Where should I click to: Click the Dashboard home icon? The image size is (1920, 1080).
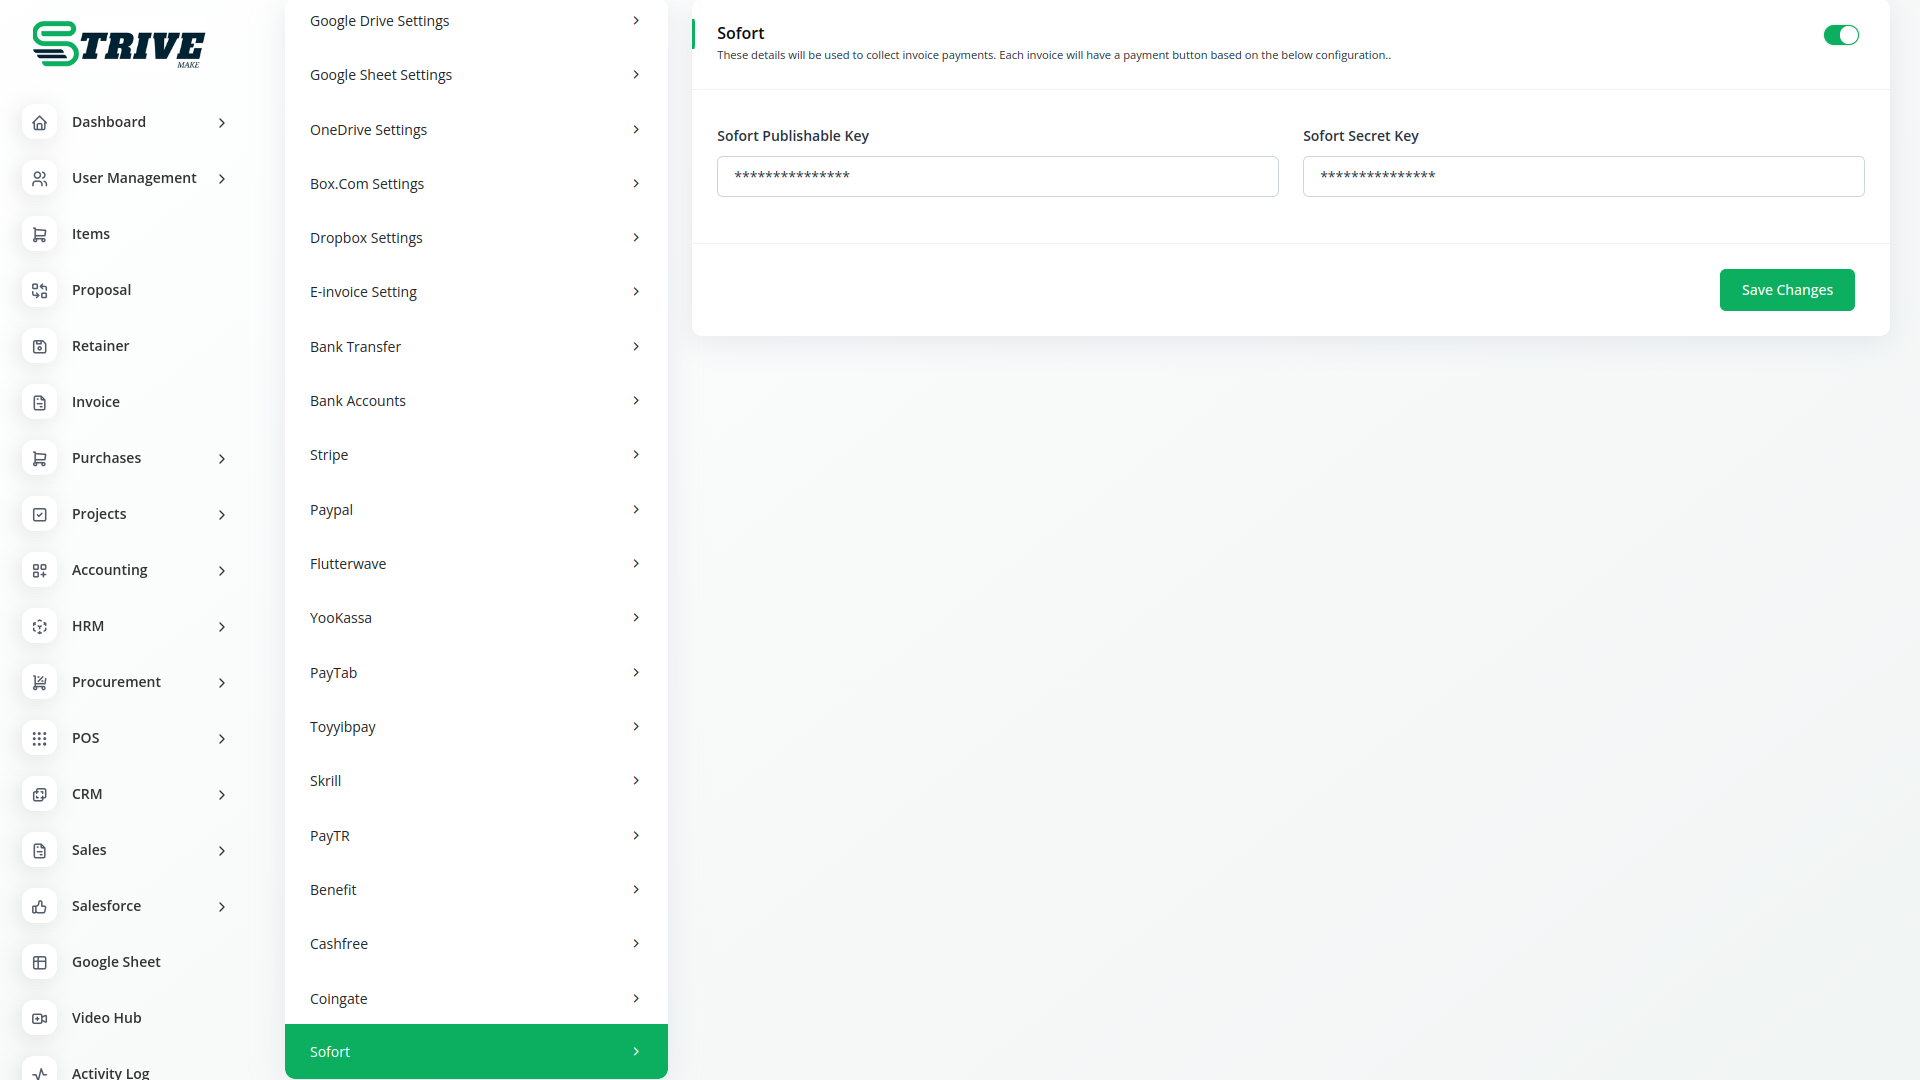click(x=39, y=122)
